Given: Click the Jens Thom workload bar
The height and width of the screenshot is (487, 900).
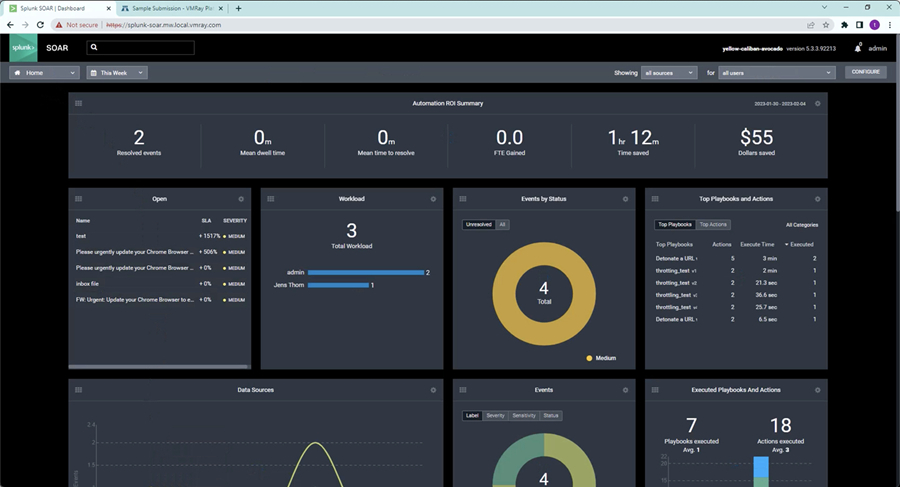Looking at the screenshot, I should coord(338,285).
